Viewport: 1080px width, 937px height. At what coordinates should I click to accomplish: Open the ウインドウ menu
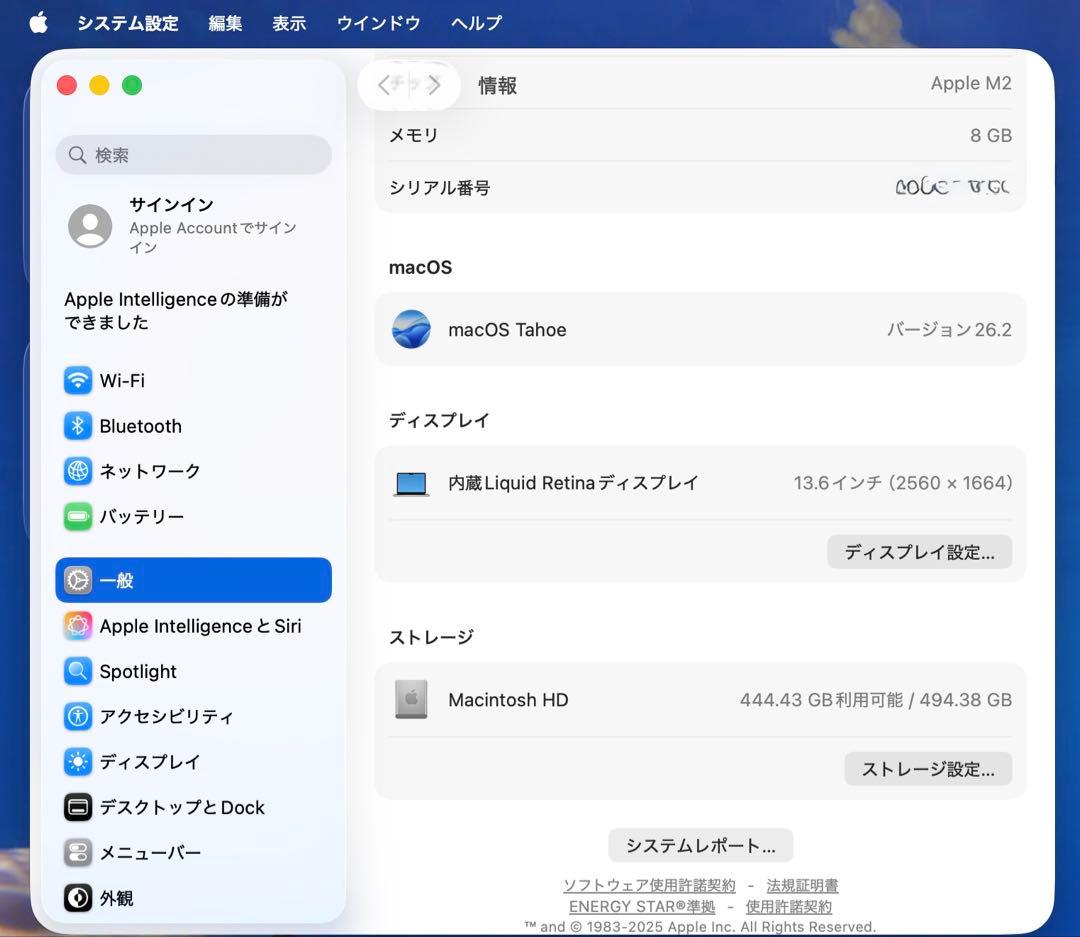pos(378,22)
